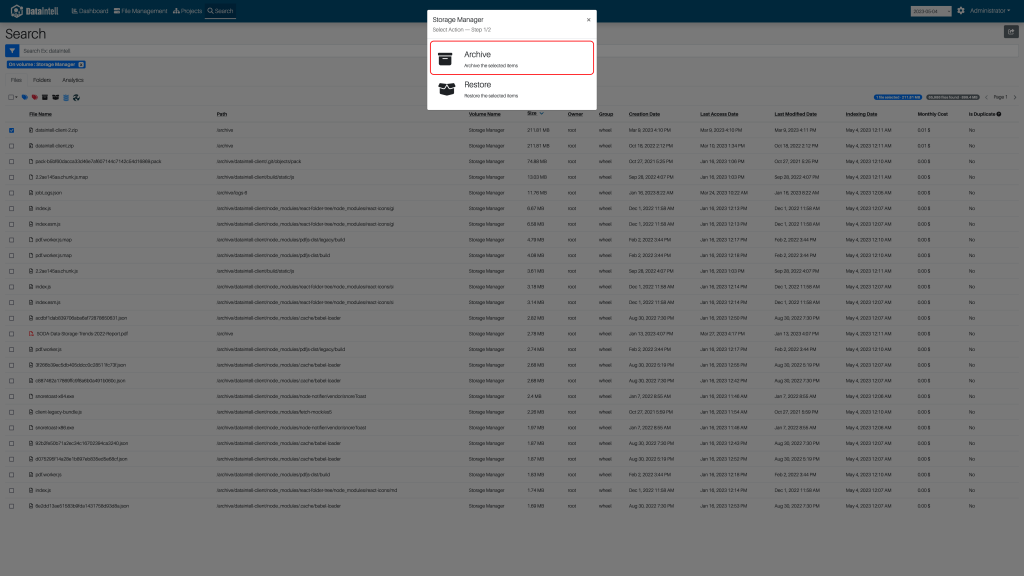Uncheck the selected dataintell-client-2.zip checkbox
1024x576 pixels.
pyautogui.click(x=11, y=130)
